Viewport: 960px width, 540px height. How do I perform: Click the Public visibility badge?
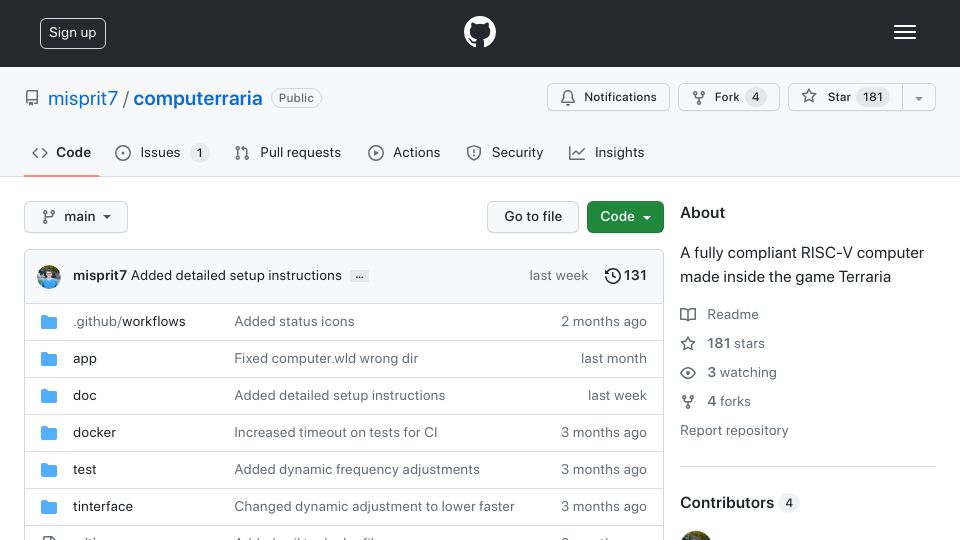point(296,98)
